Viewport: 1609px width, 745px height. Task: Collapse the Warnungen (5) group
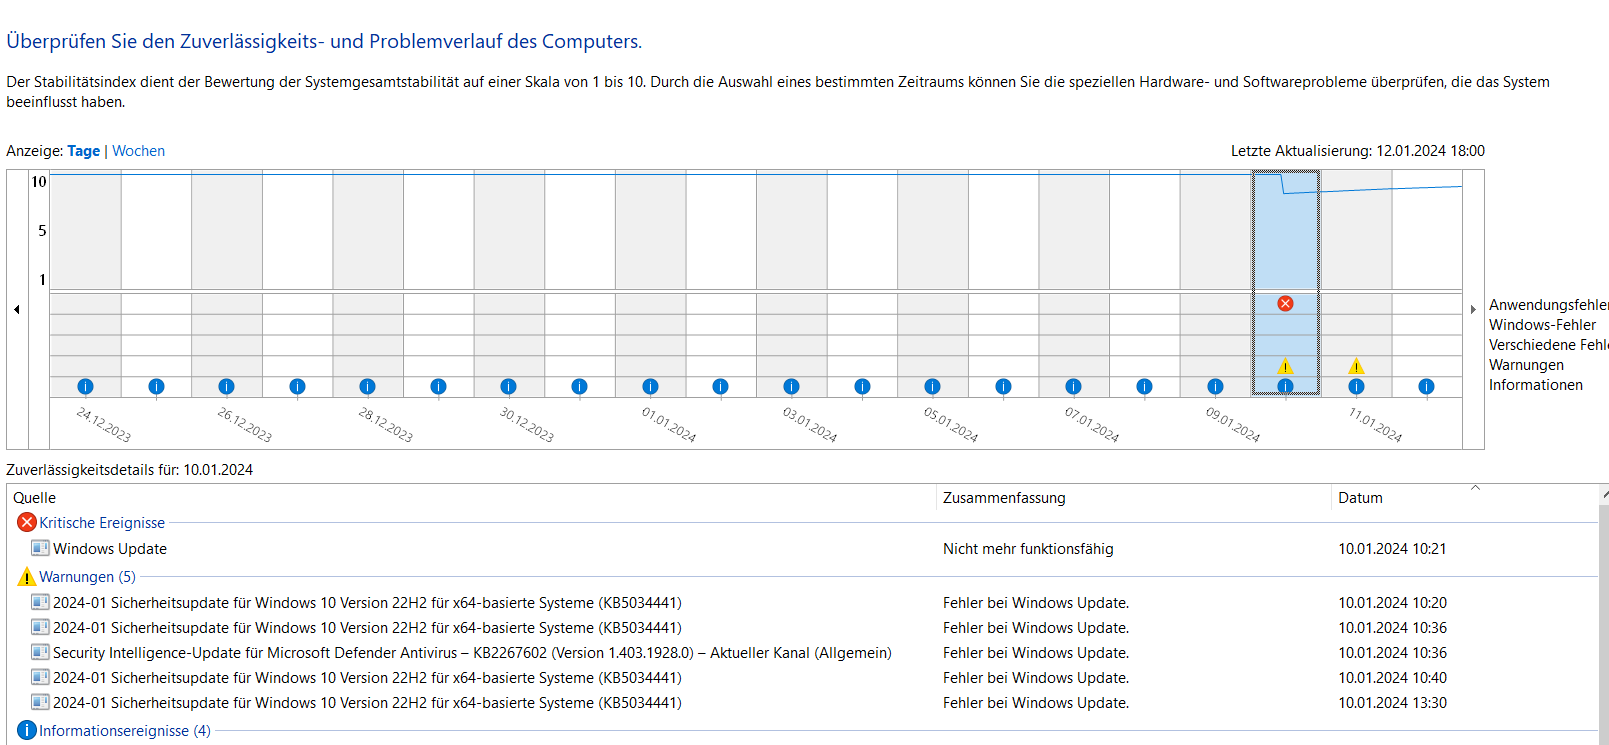[86, 577]
